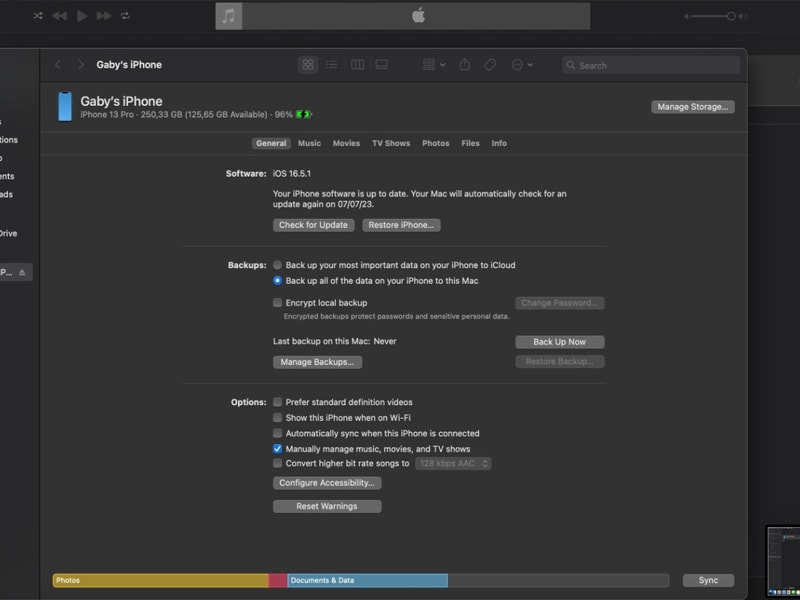The image size is (800, 600).
Task: Open Manage Storage
Action: click(x=693, y=107)
